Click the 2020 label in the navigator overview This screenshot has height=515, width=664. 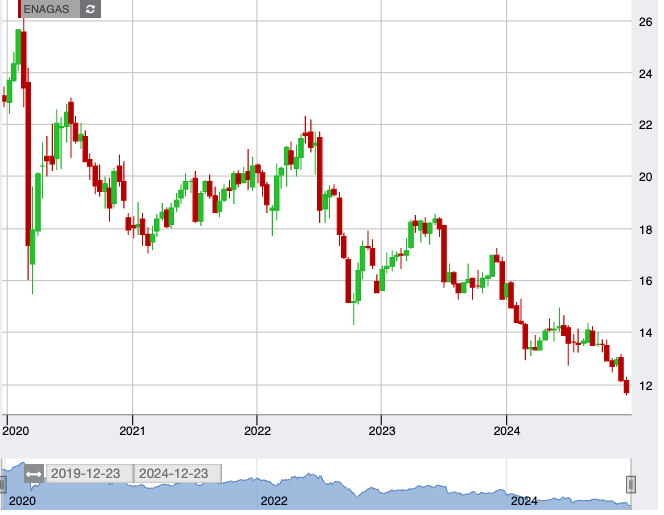click(22, 501)
